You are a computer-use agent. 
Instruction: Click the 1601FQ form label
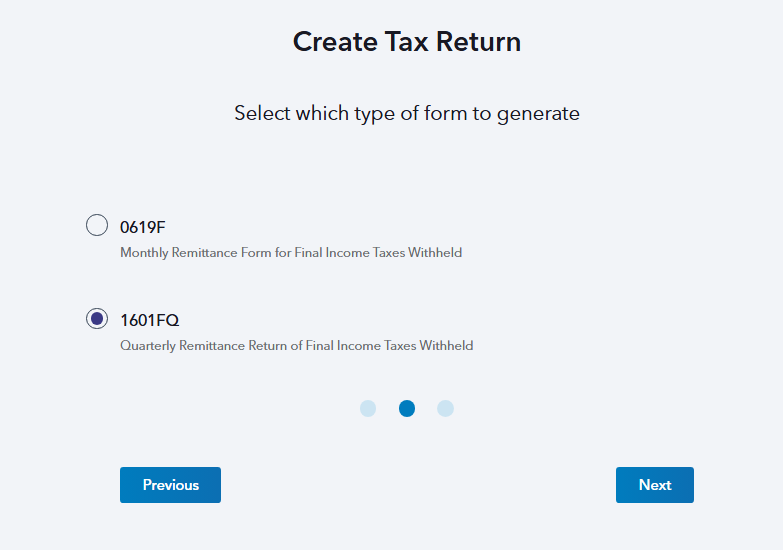(x=149, y=320)
